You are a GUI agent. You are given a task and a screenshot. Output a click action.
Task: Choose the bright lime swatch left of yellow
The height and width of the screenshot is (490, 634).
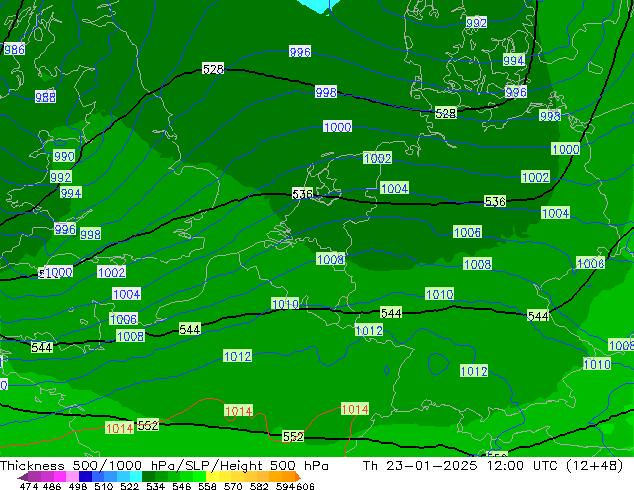(199, 477)
